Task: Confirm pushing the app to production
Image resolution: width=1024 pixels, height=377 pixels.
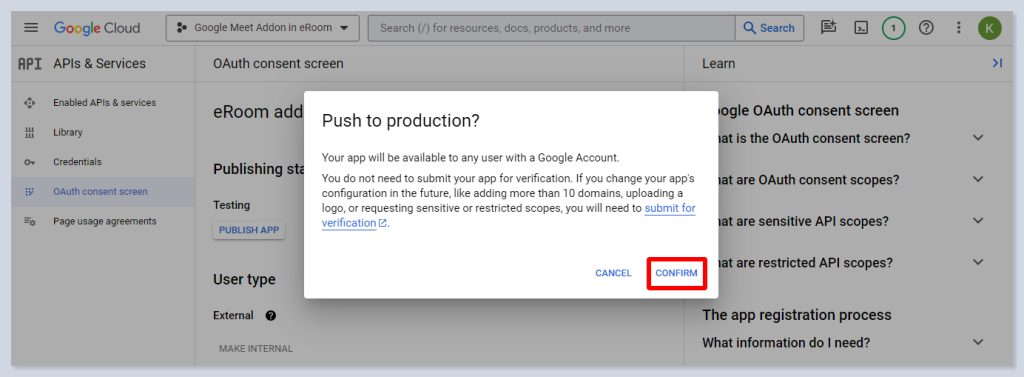Action: [x=677, y=273]
